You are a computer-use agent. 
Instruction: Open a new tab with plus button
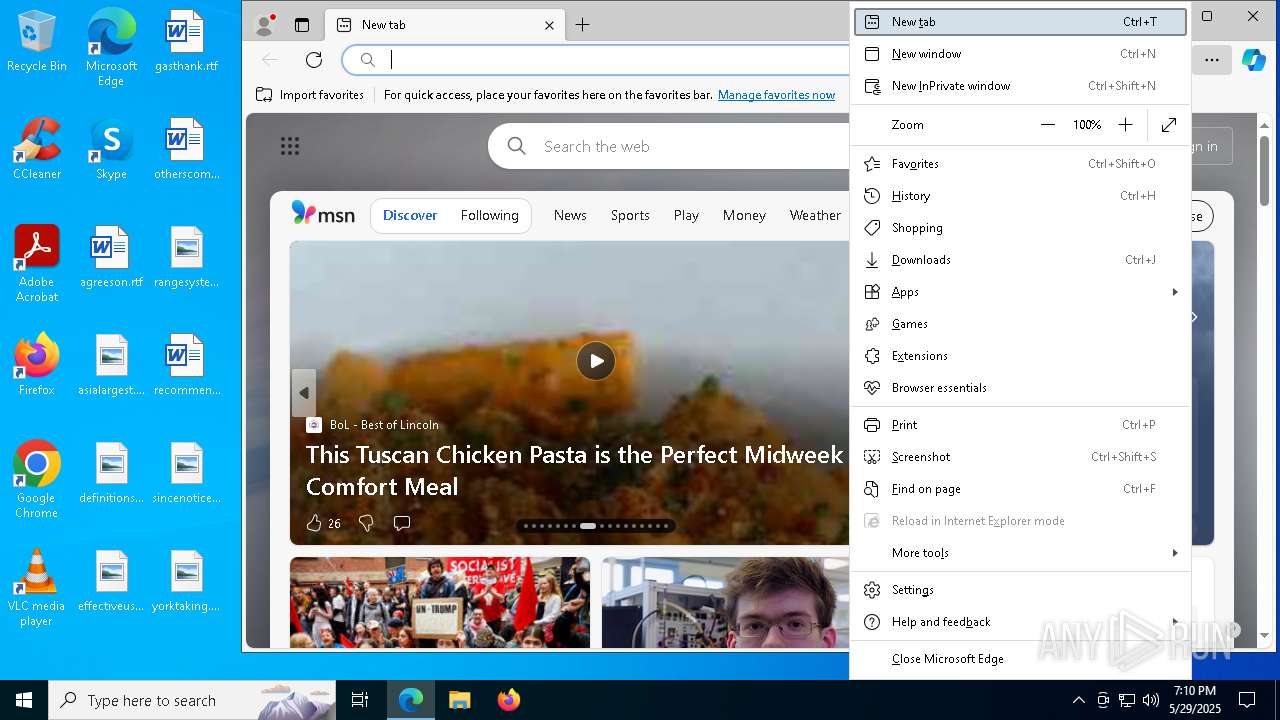[x=583, y=25]
